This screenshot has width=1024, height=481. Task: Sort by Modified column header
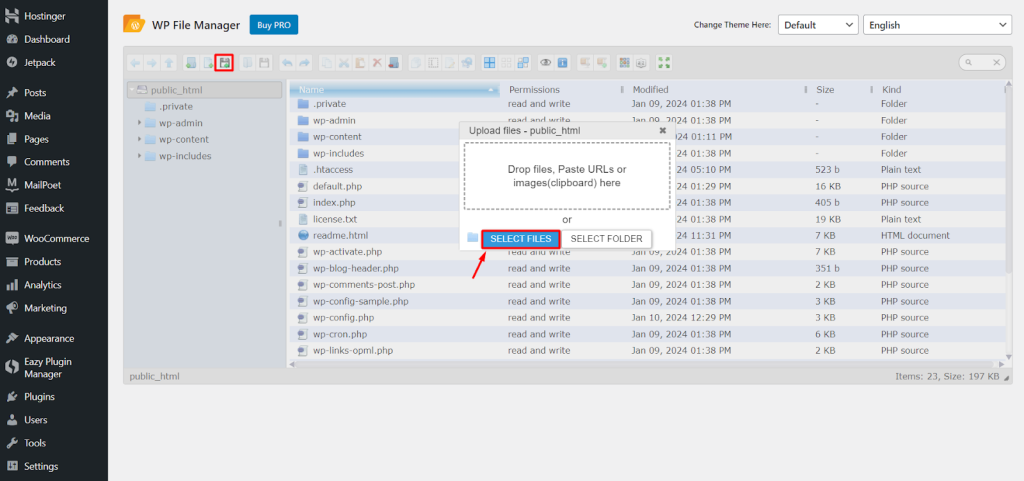(717, 89)
